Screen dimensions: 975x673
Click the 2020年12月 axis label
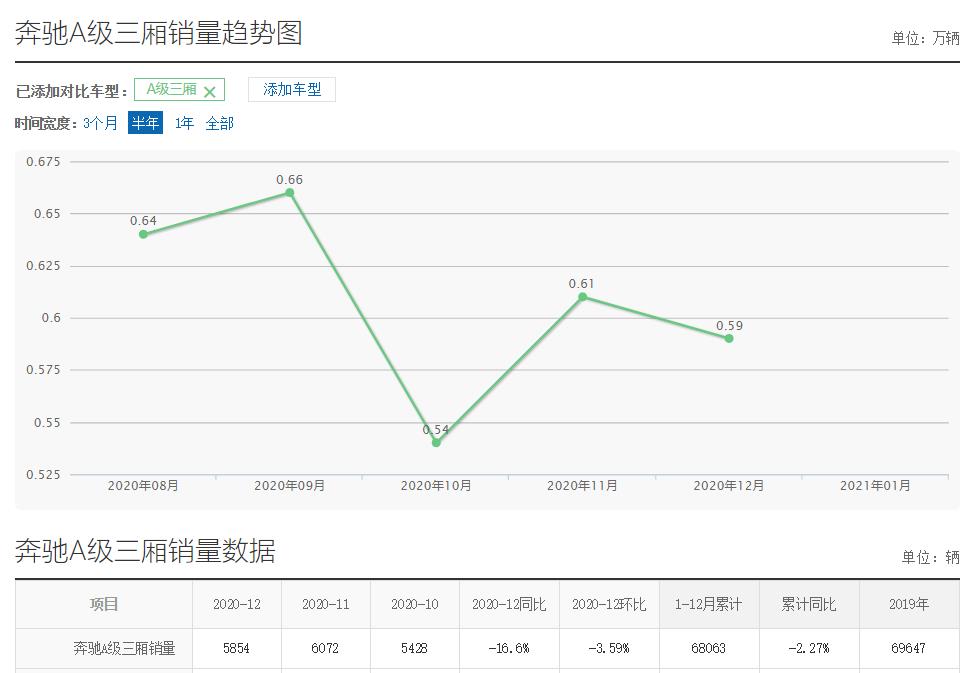(x=729, y=486)
